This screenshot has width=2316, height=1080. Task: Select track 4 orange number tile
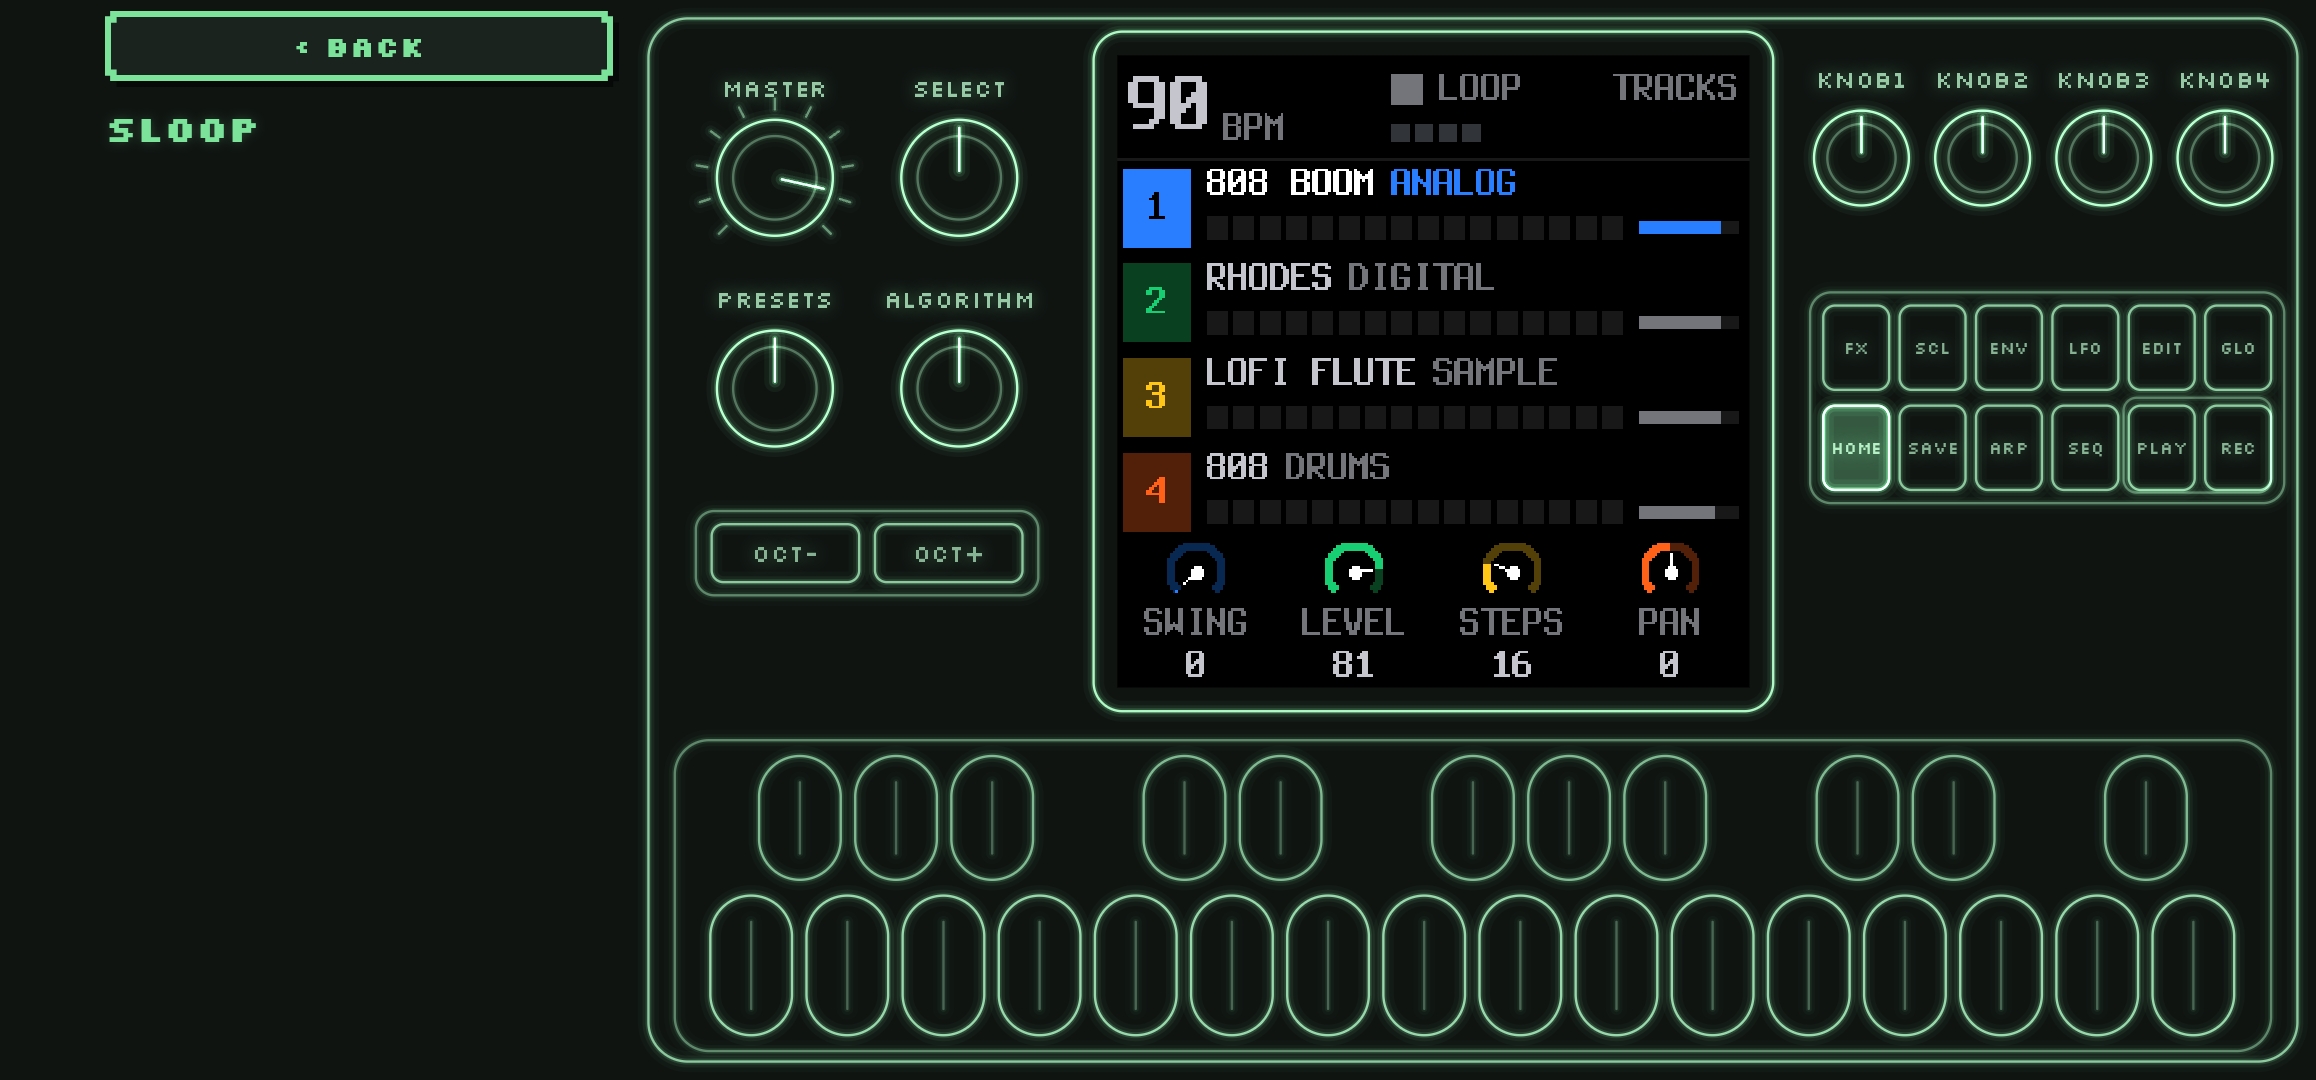tap(1157, 492)
